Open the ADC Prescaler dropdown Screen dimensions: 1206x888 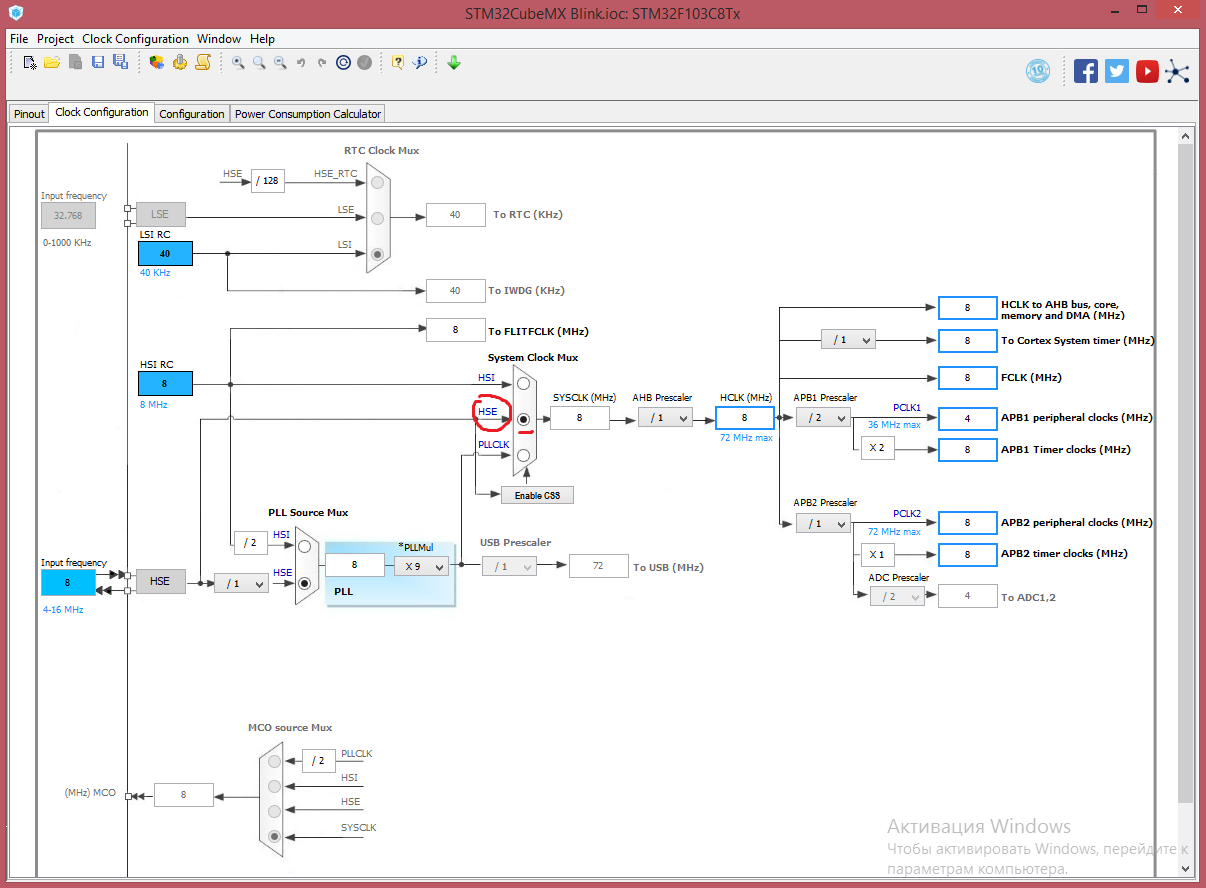coord(897,596)
